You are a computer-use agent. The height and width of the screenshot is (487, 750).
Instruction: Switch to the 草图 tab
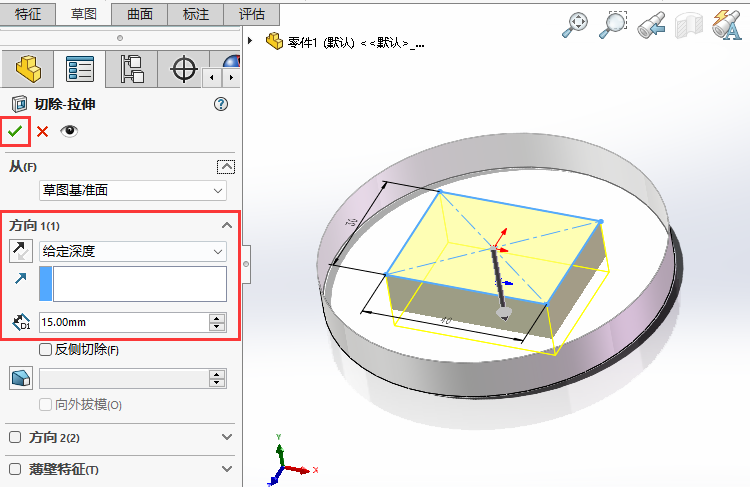pyautogui.click(x=84, y=14)
